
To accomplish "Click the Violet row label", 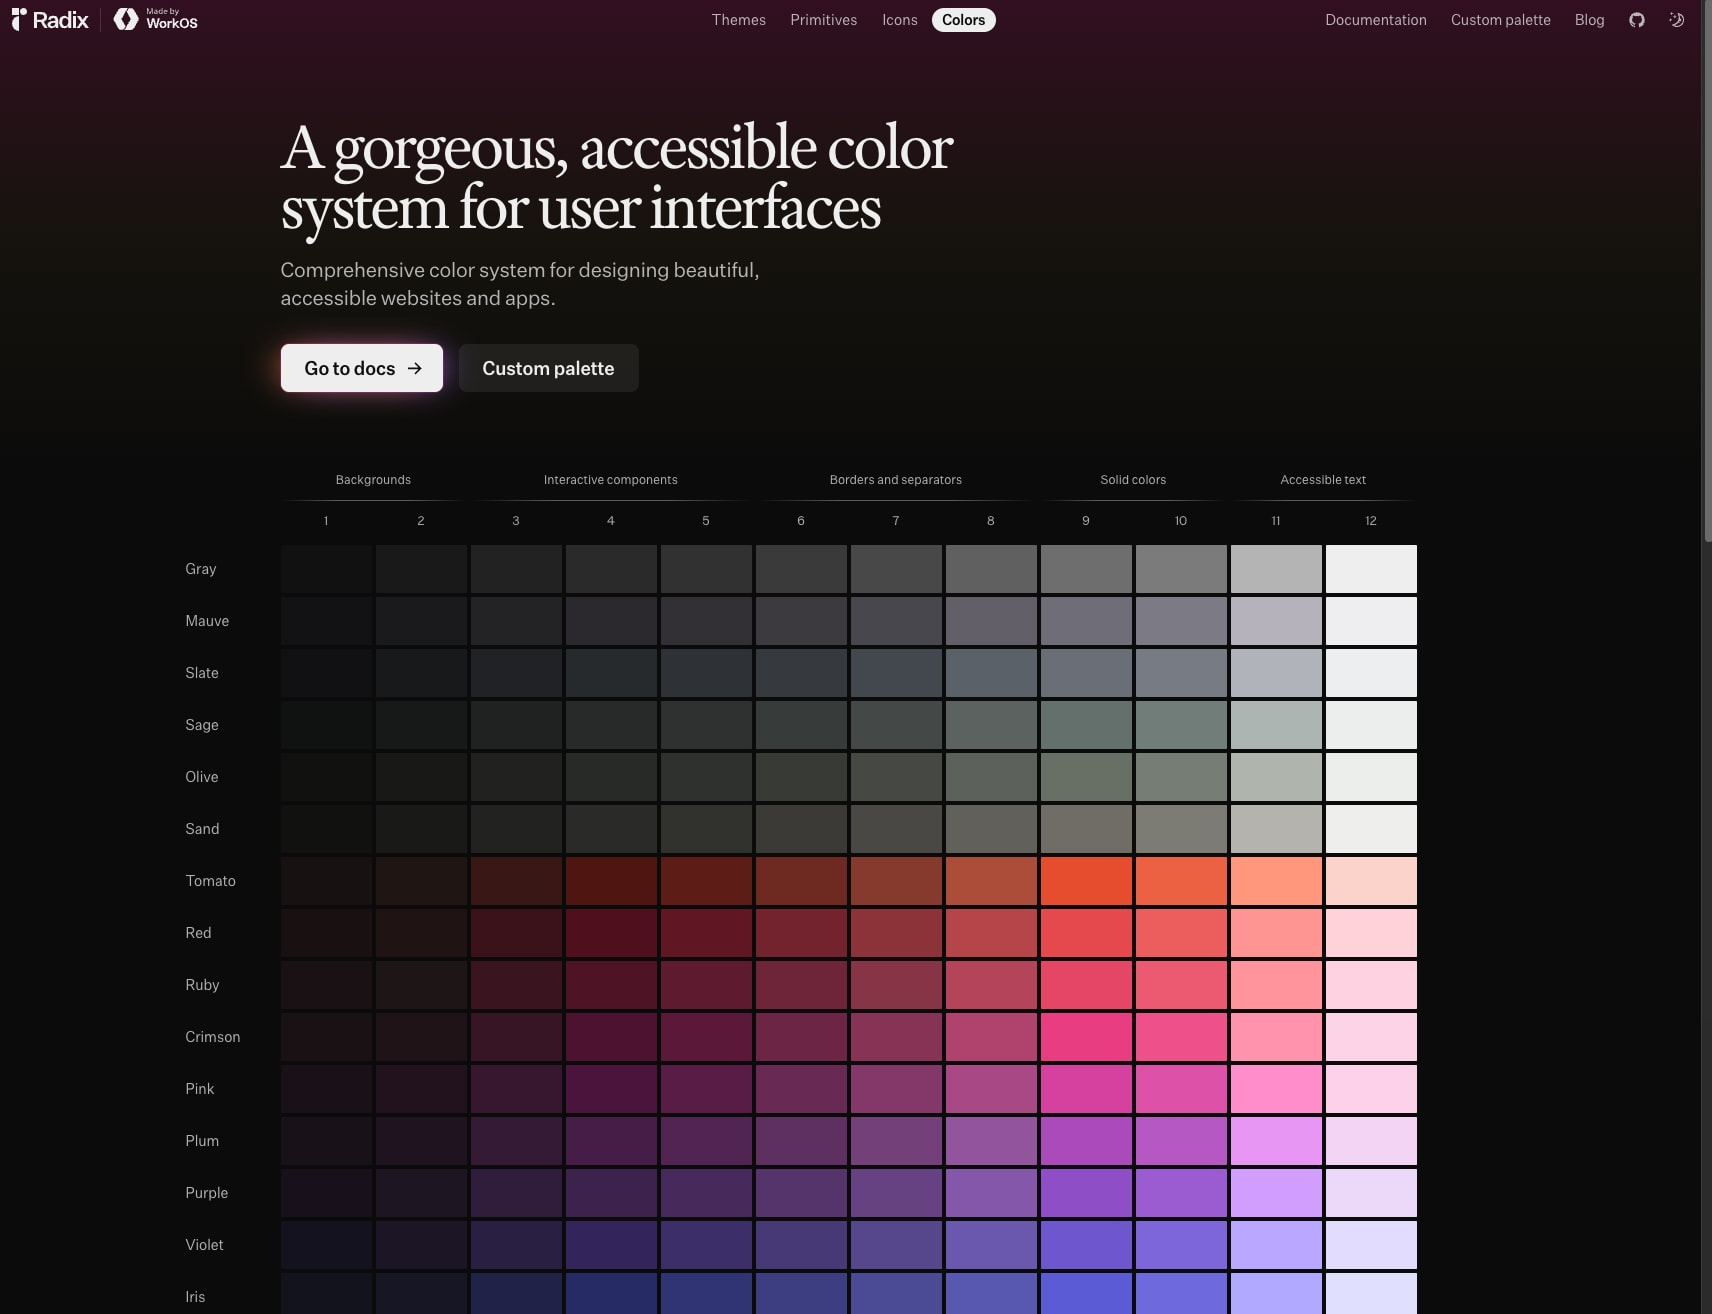I will 204,1245.
